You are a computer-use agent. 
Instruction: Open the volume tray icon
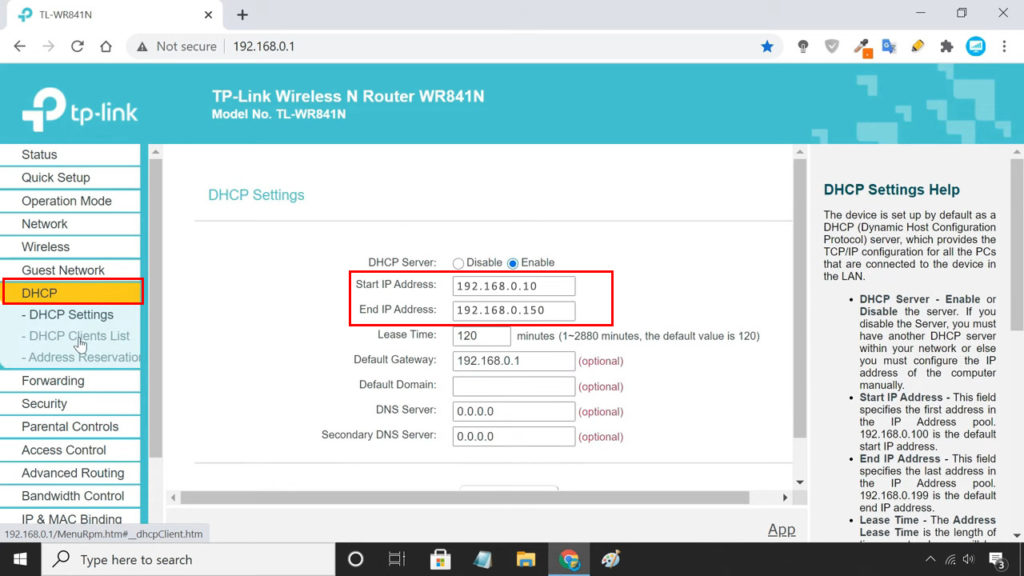(969, 560)
